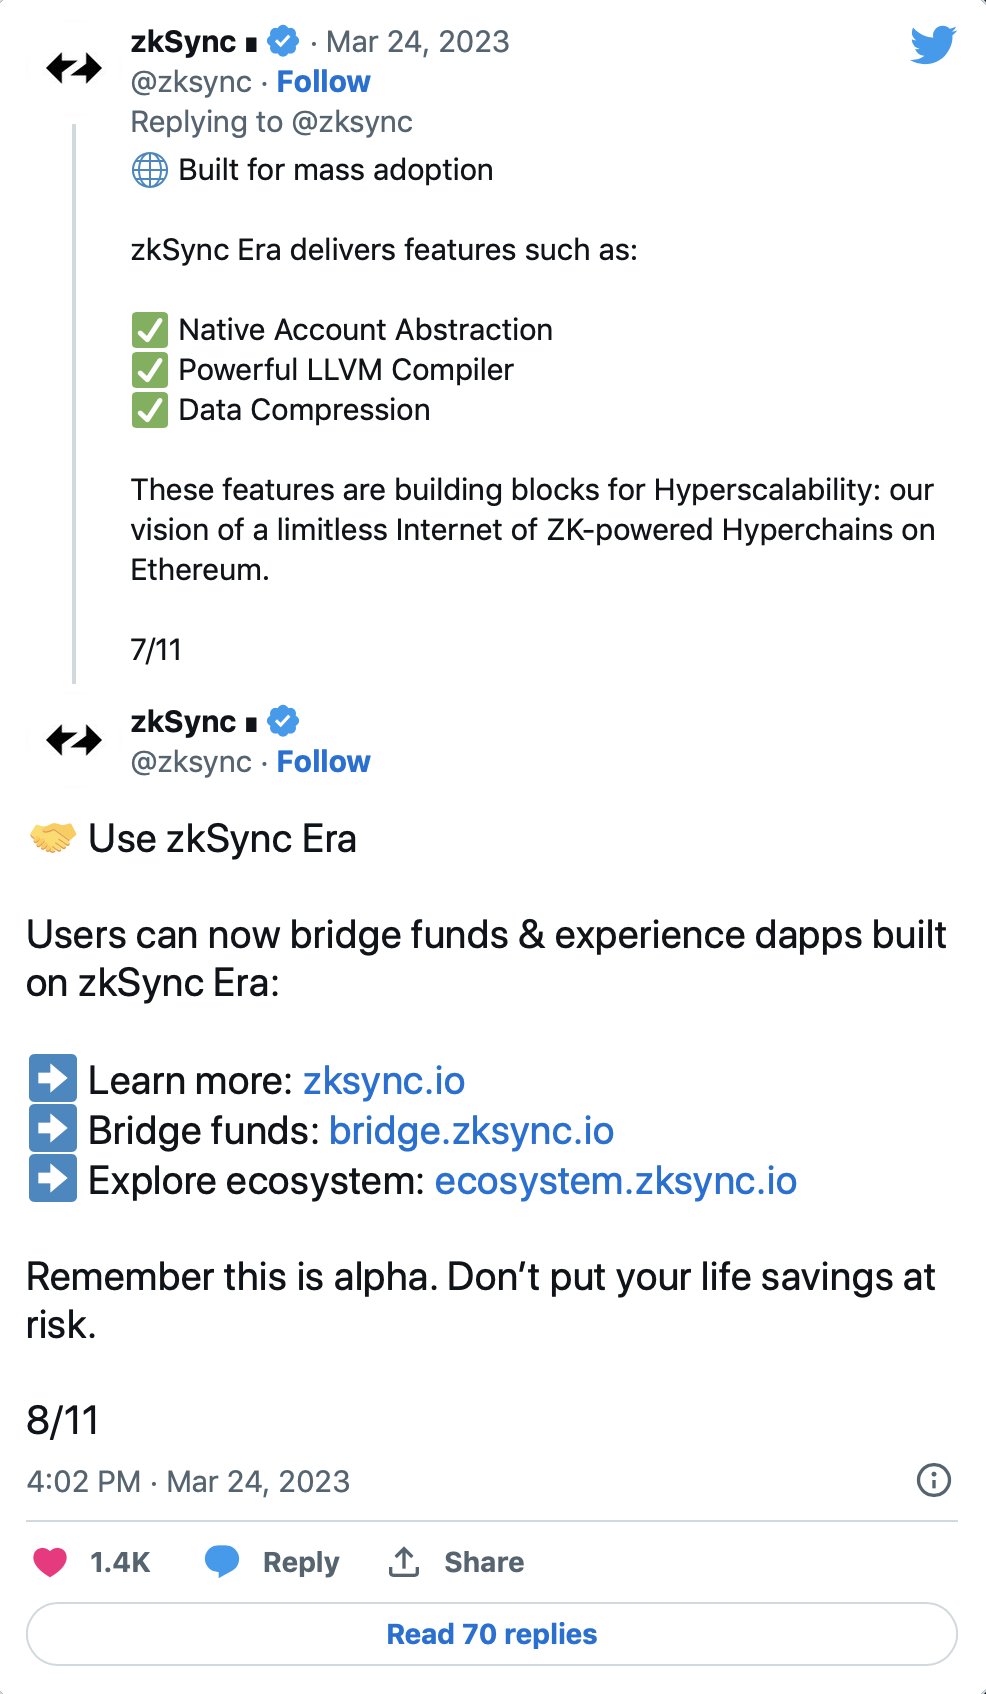This screenshot has height=1694, width=986.
Task: Click verified badge on second zkSync name
Action: point(284,721)
